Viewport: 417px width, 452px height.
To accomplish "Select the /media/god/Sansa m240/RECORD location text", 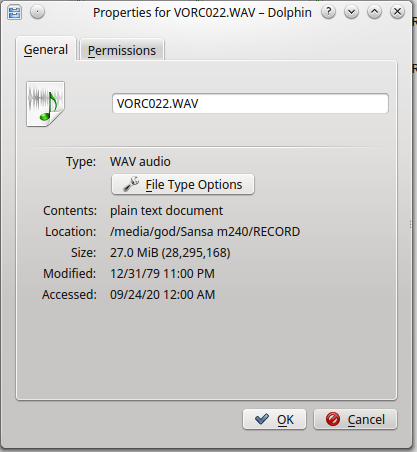I will [x=205, y=232].
